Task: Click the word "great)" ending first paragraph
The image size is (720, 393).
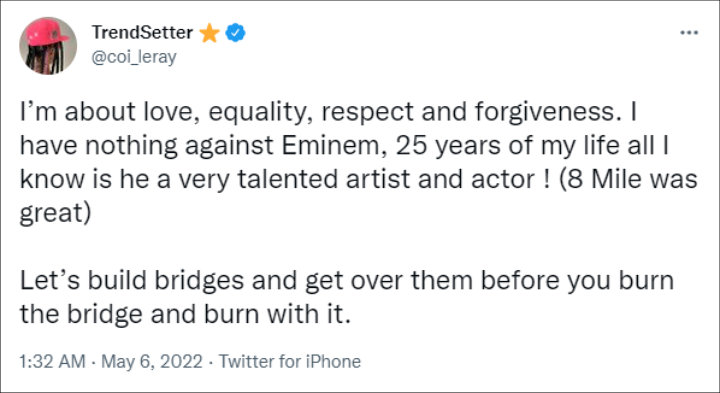Action: (55, 214)
